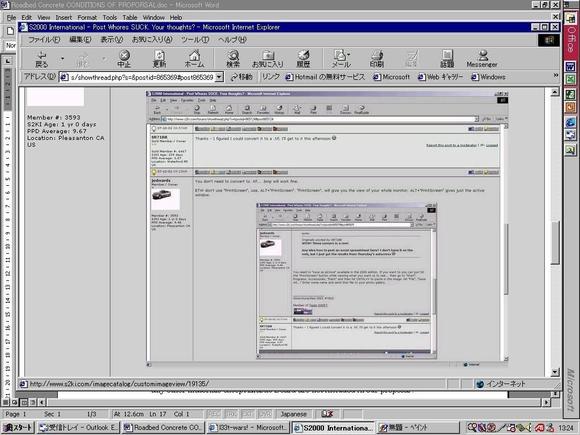Open the Search (検索) pane
Image resolution: width=580 pixels, height=435 pixels.
233,59
